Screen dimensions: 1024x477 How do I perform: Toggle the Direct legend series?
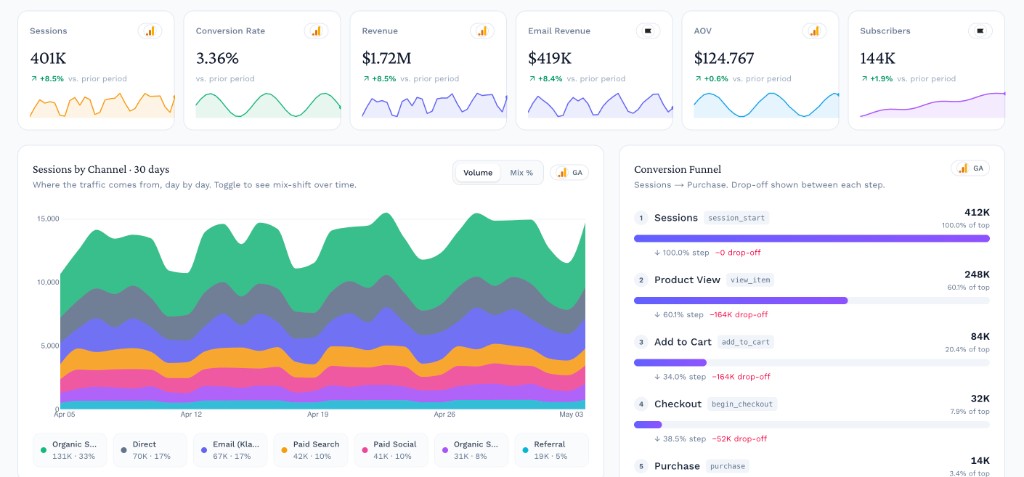(150, 450)
